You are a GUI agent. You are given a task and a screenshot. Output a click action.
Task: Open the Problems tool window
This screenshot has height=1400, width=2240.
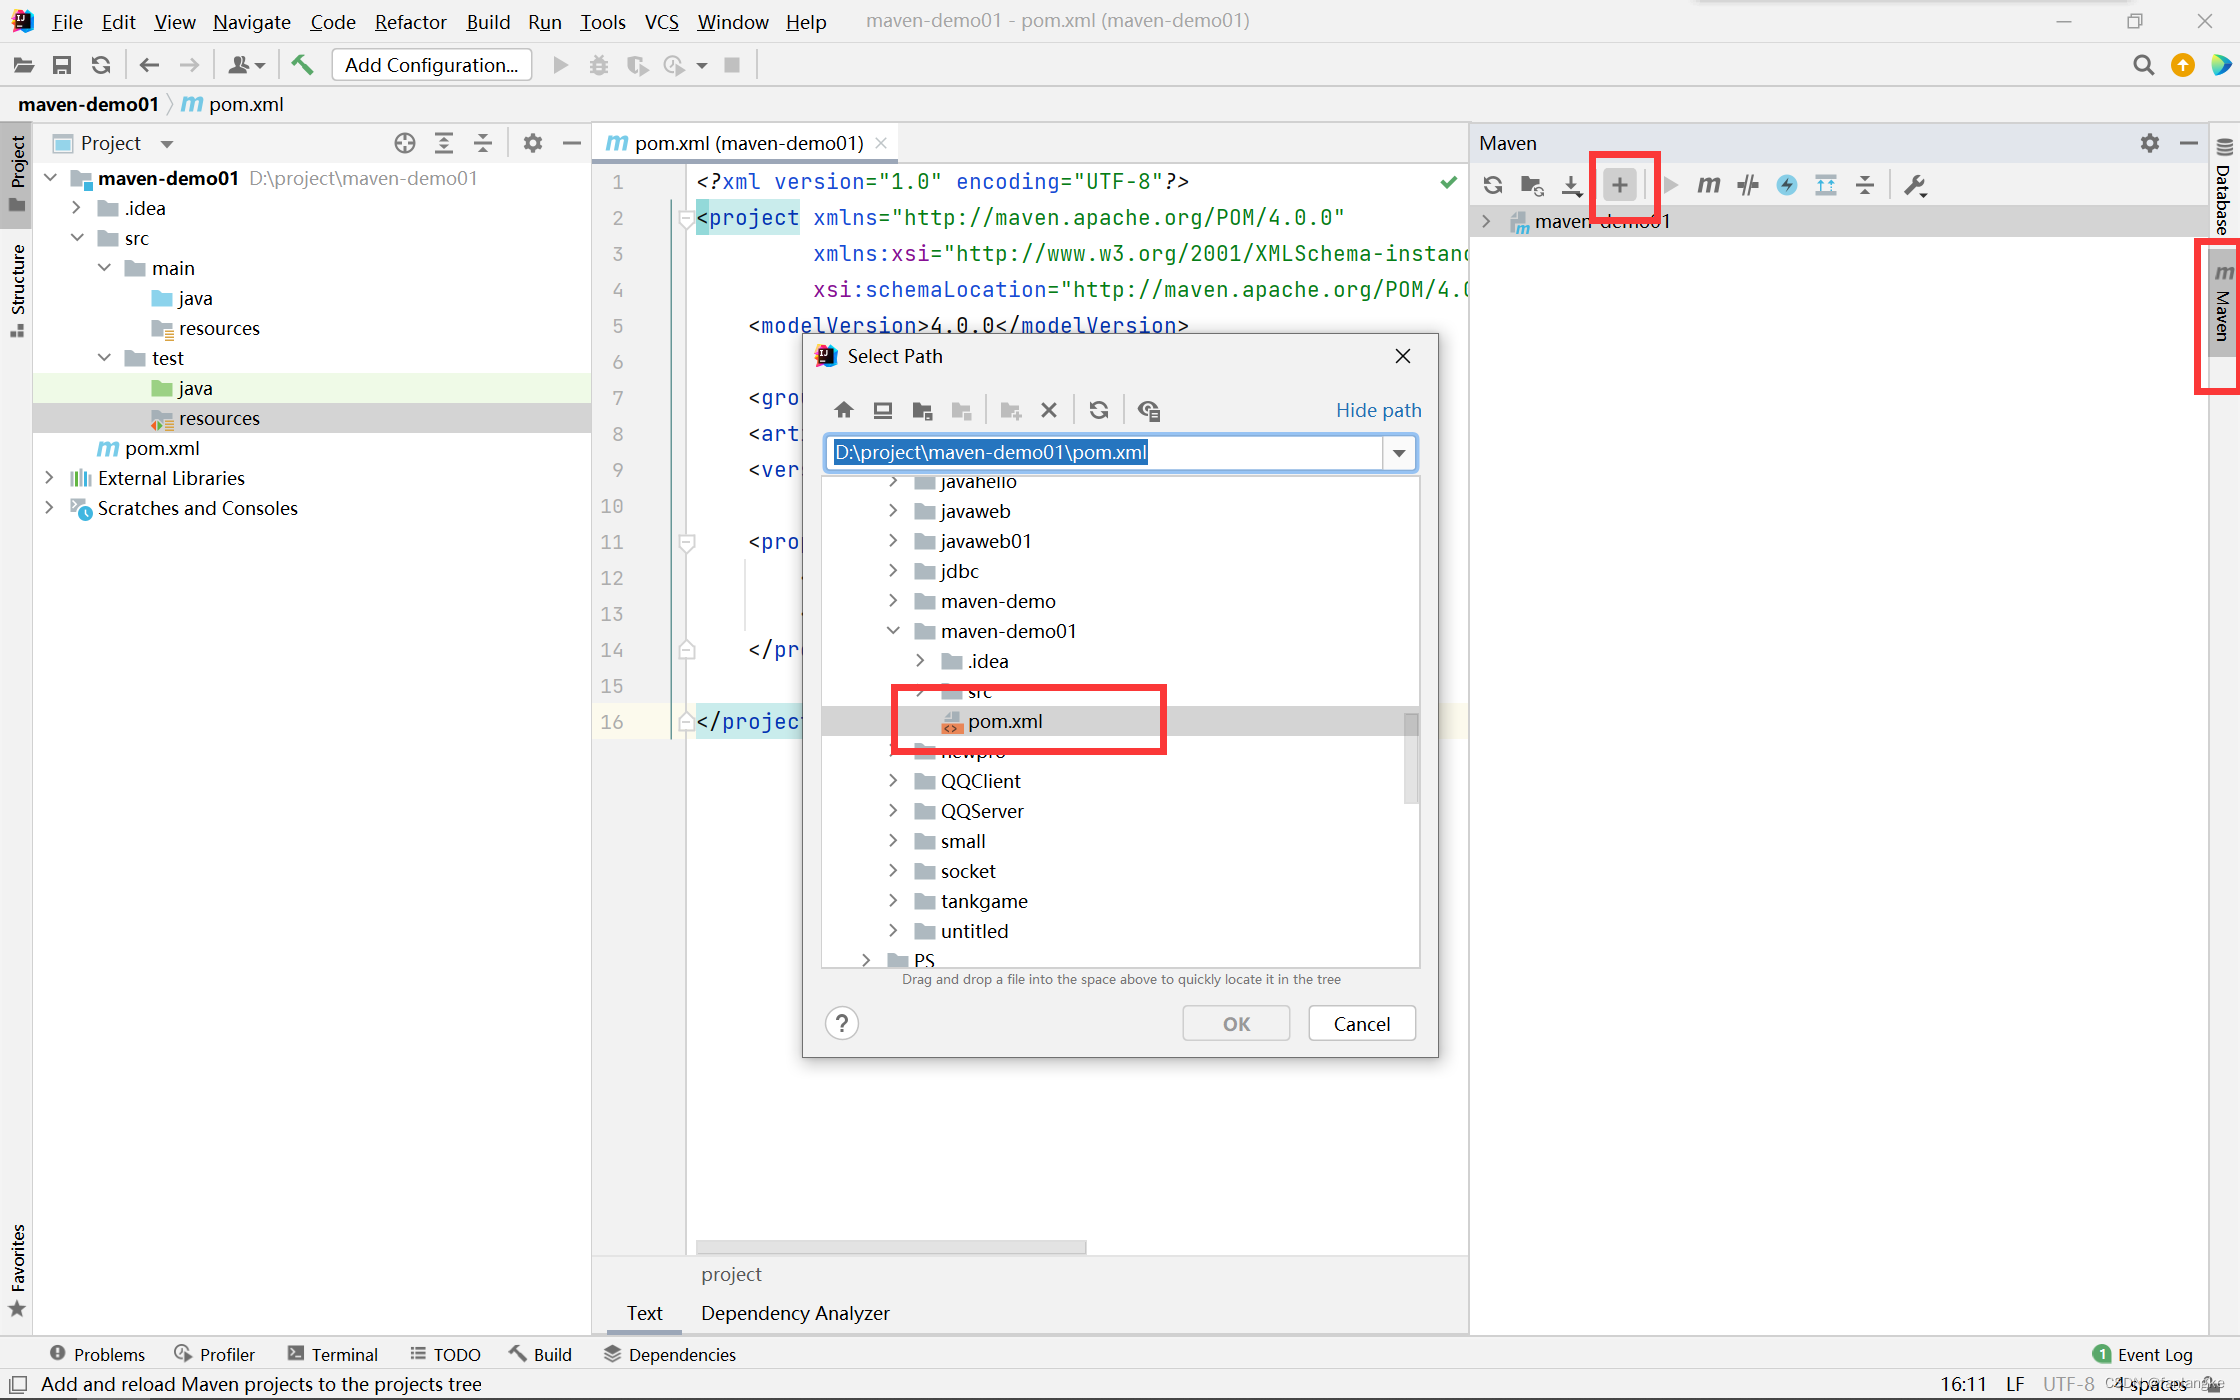(97, 1354)
